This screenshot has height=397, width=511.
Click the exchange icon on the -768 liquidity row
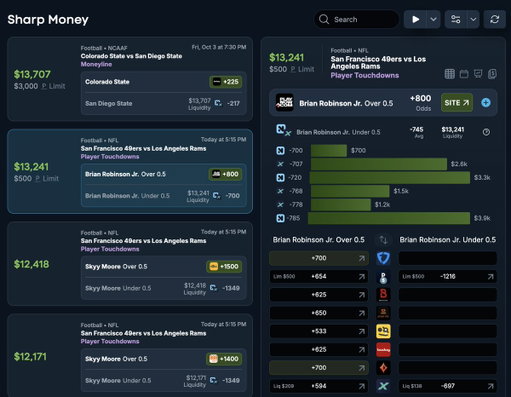click(280, 191)
